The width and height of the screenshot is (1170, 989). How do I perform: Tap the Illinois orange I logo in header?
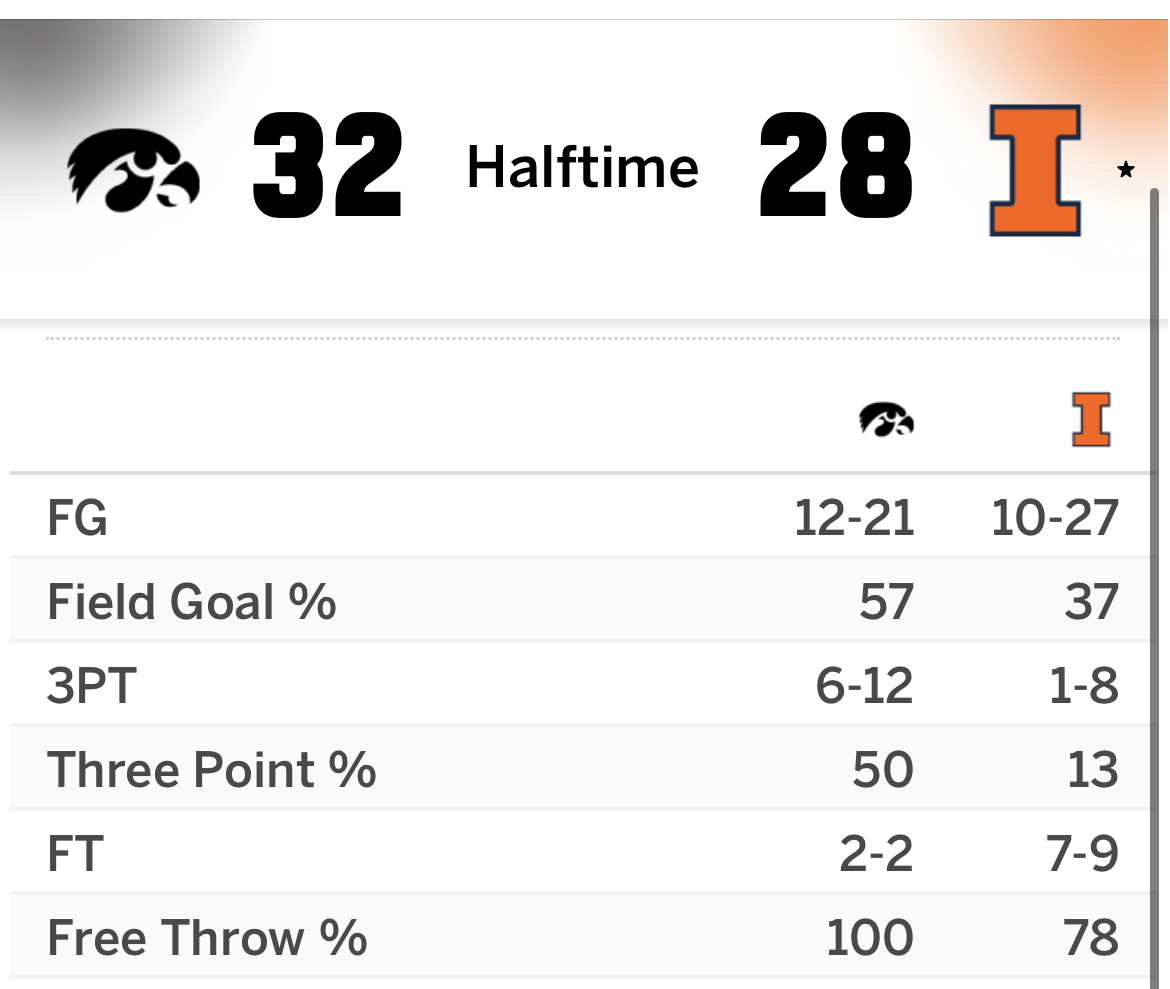(1035, 170)
